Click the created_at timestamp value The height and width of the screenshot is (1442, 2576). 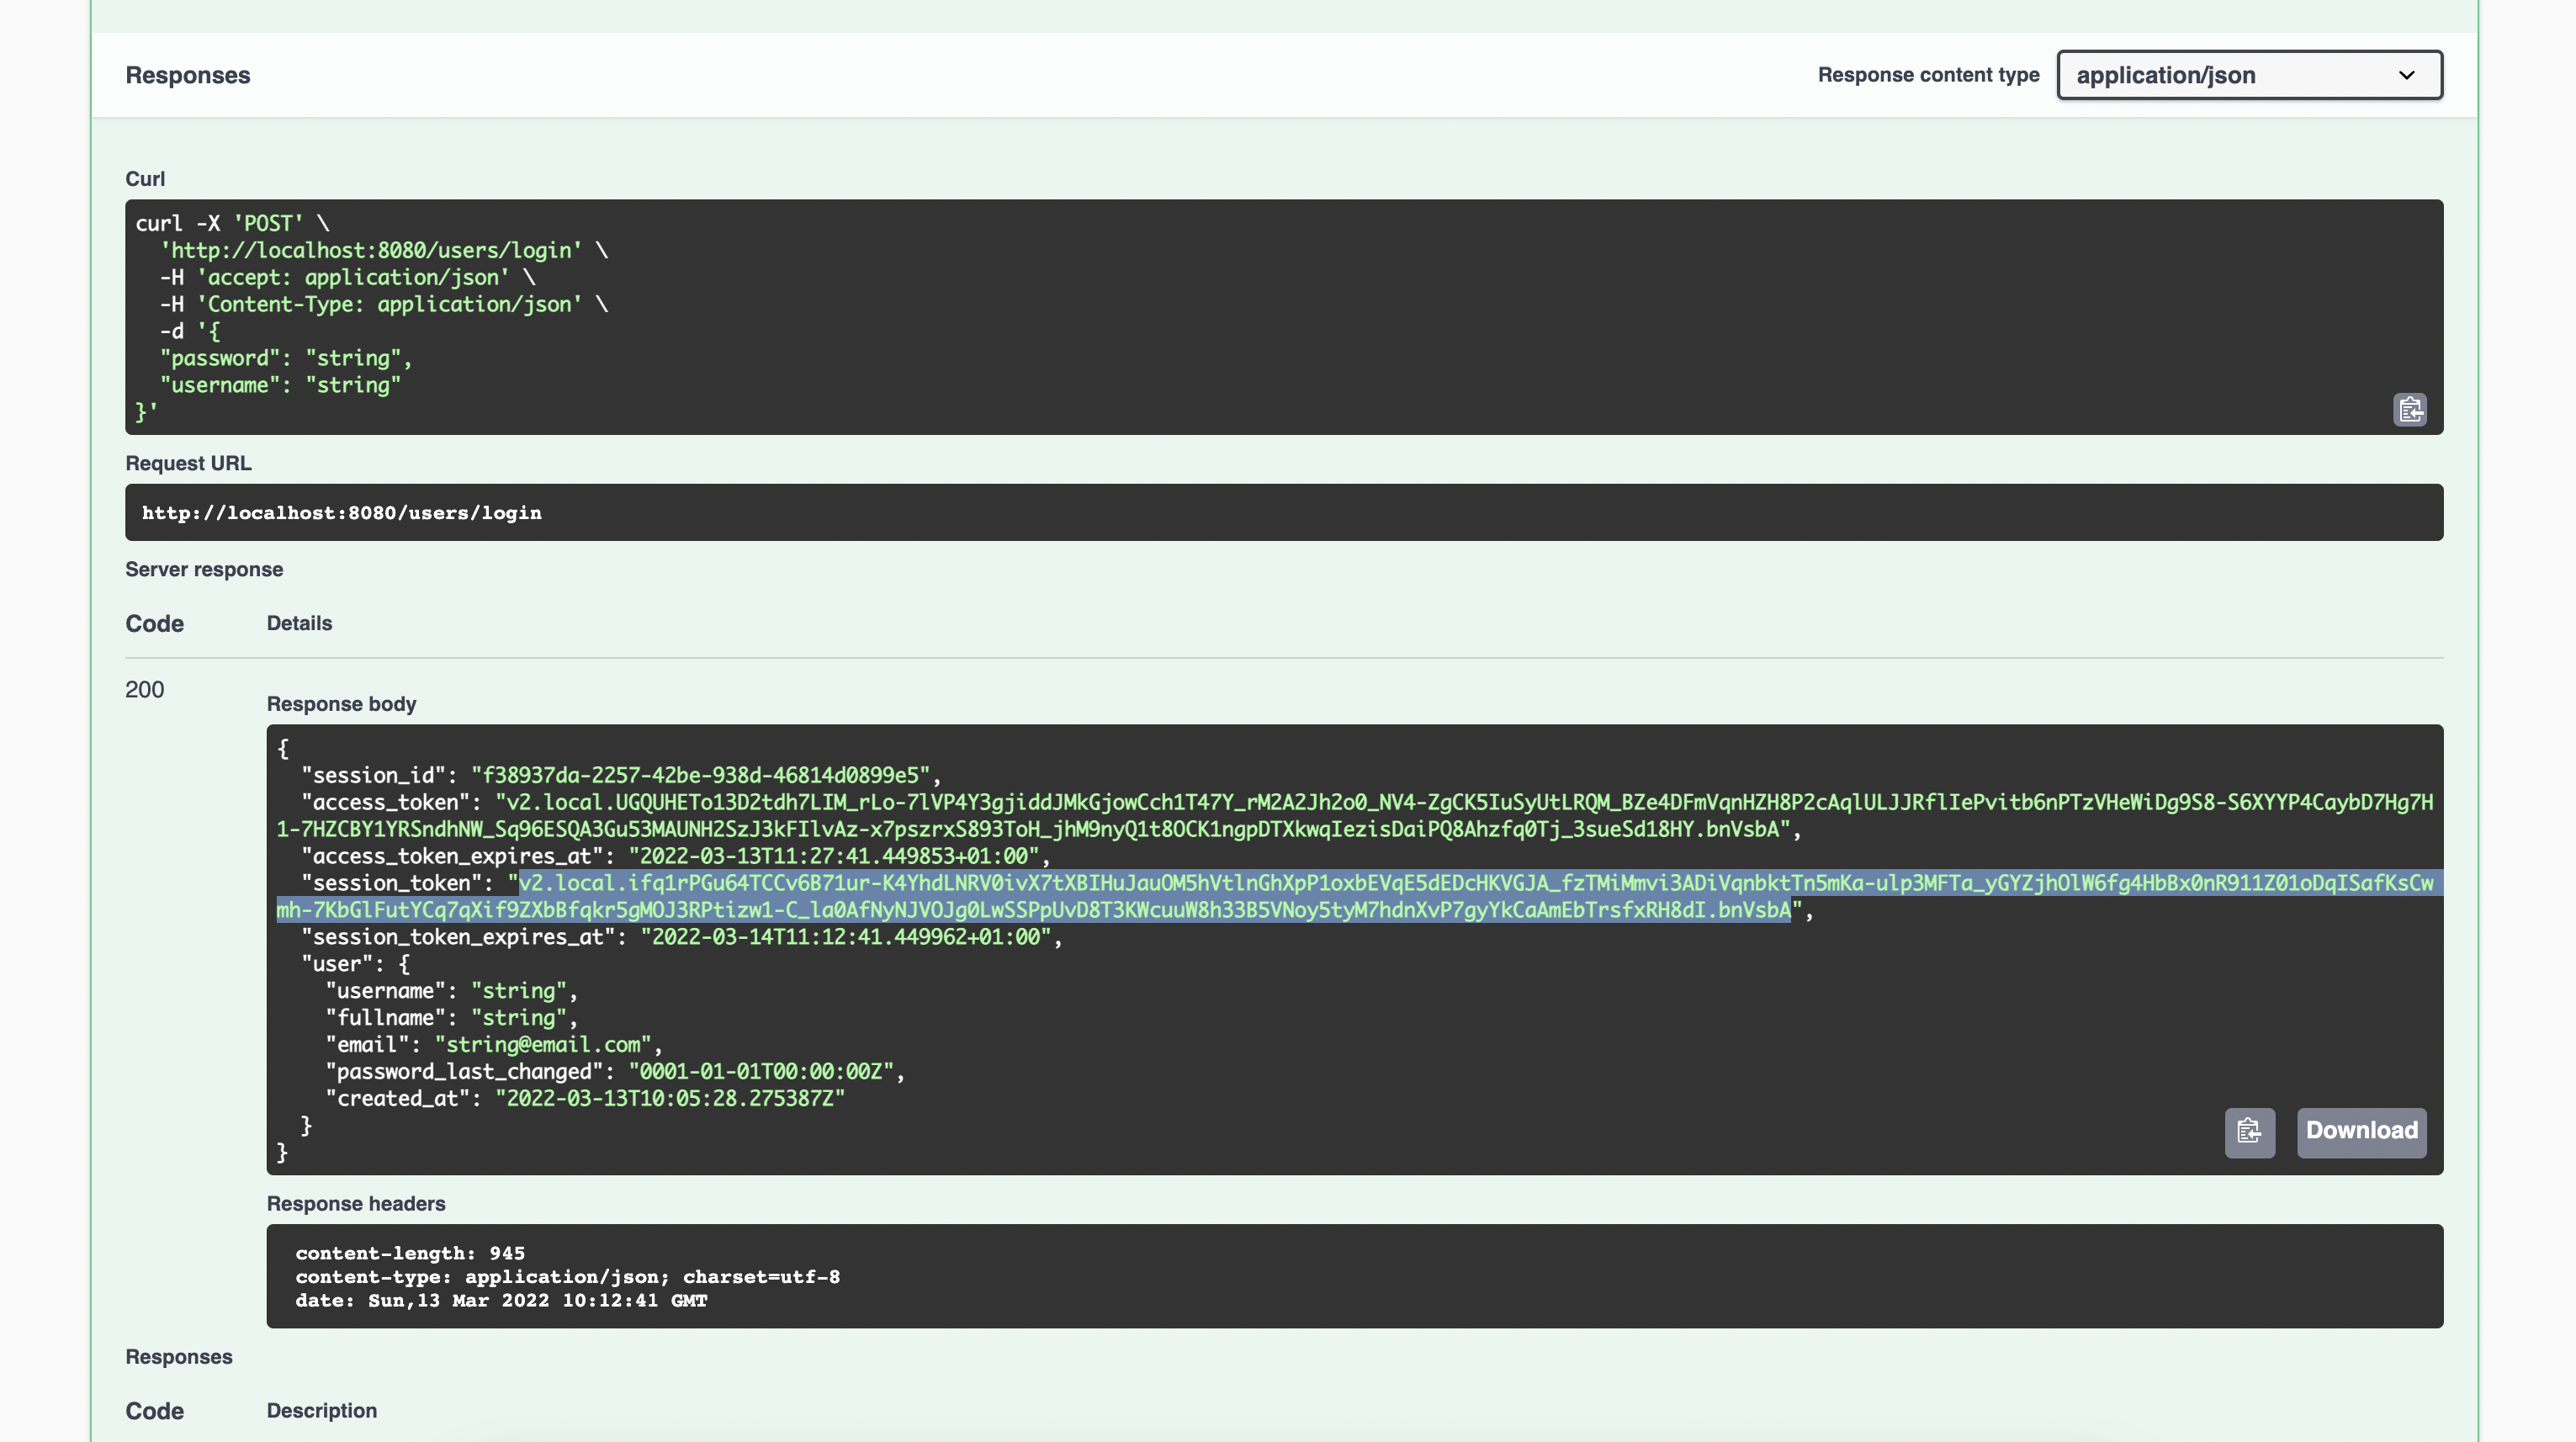pos(669,1099)
